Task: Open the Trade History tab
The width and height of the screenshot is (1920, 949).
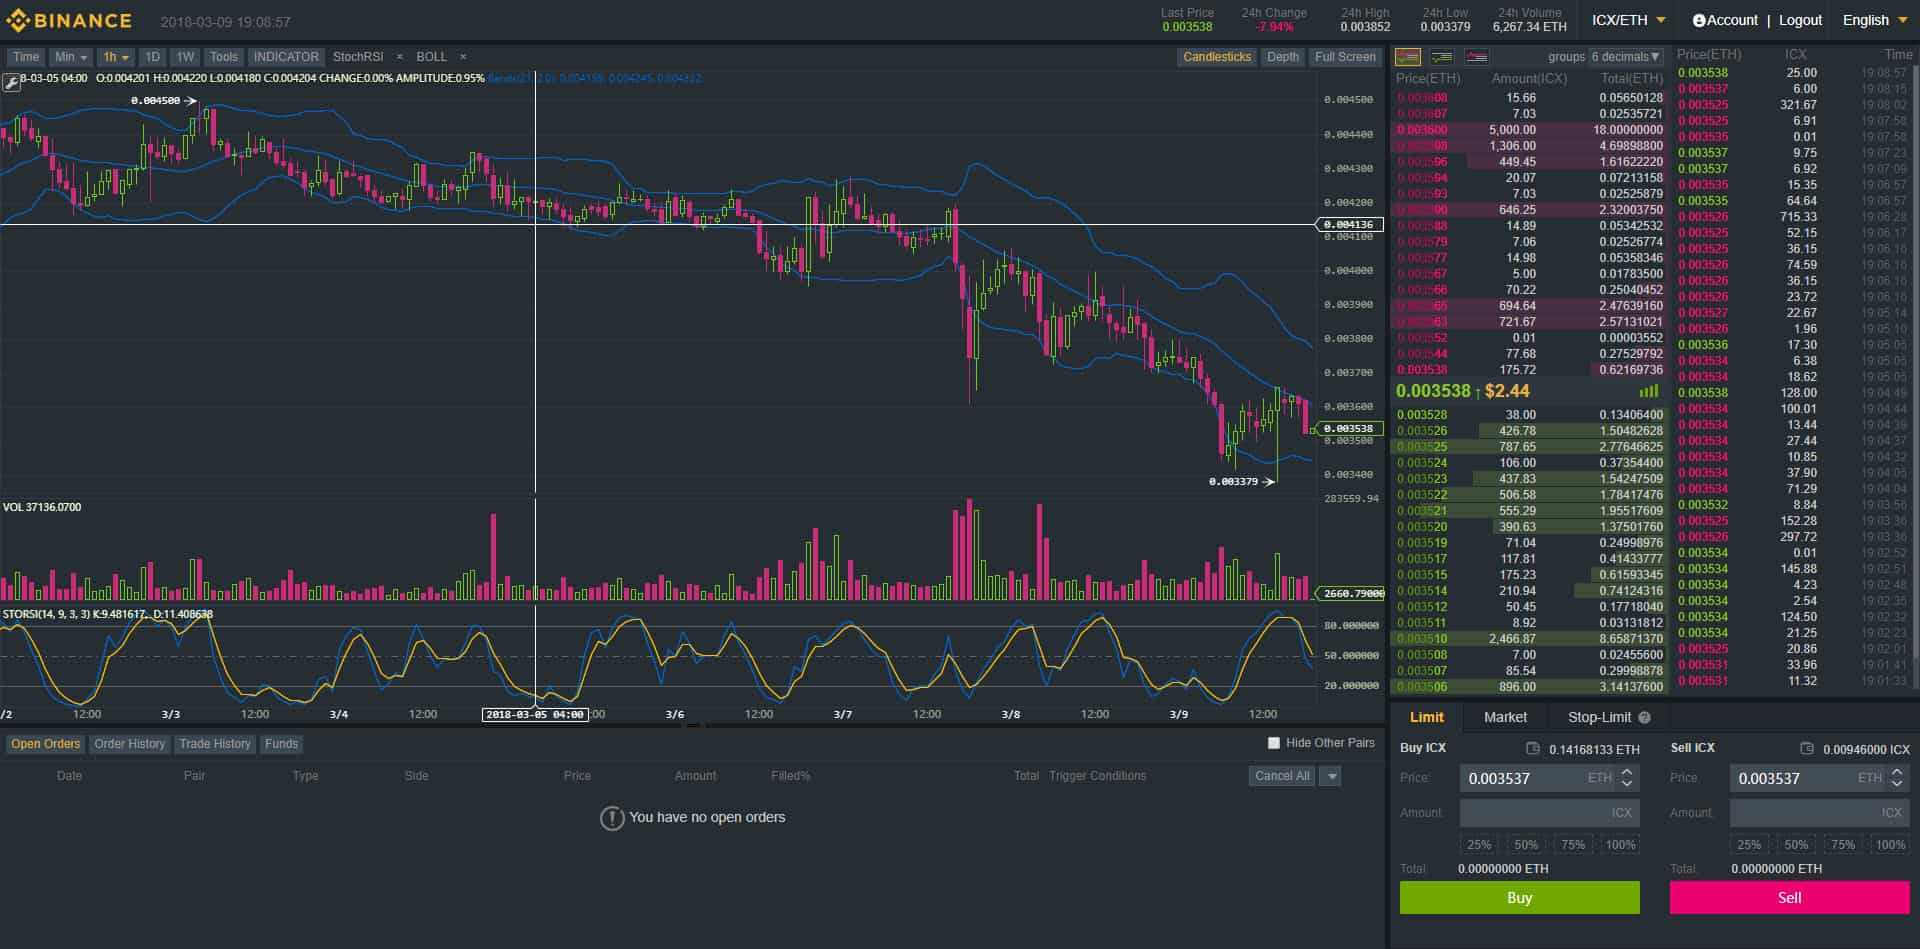Action: click(x=215, y=744)
